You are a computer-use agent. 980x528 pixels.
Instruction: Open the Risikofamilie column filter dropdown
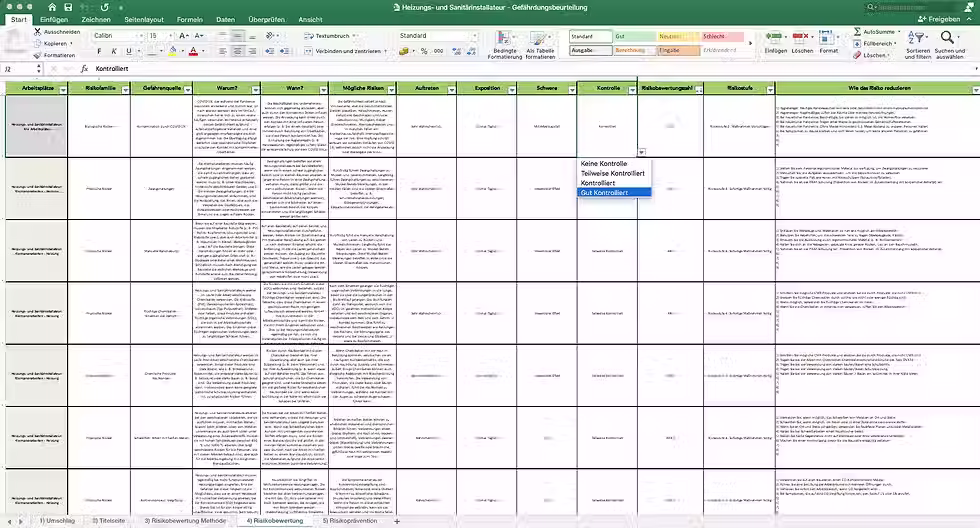click(x=126, y=90)
